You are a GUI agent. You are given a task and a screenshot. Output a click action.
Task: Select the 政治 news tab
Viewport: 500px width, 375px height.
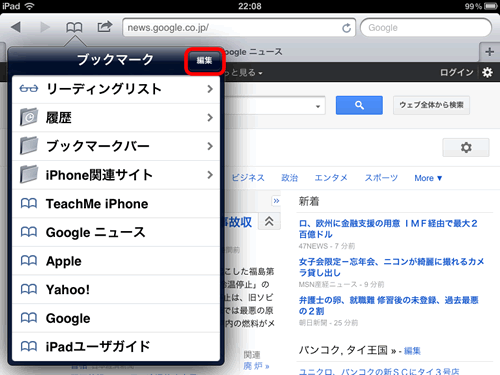tap(289, 178)
